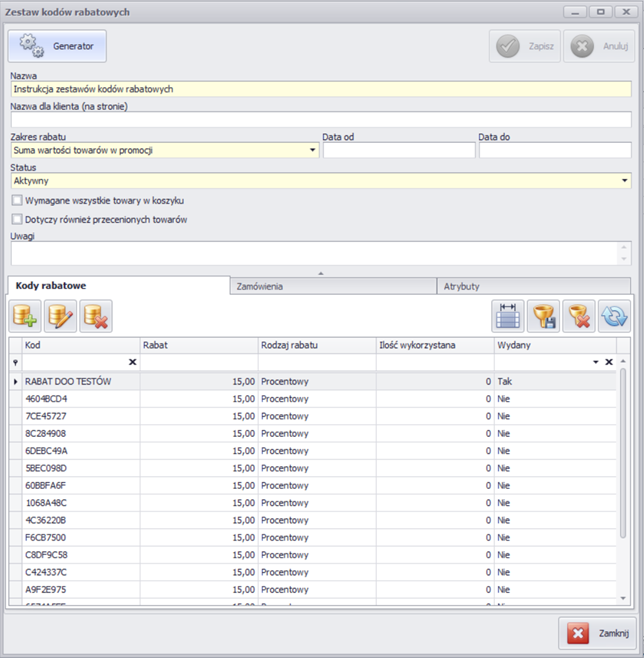Screen dimensions: 644x658
Task: Select the code 1068A48C
Action: pyautogui.click(x=46, y=503)
